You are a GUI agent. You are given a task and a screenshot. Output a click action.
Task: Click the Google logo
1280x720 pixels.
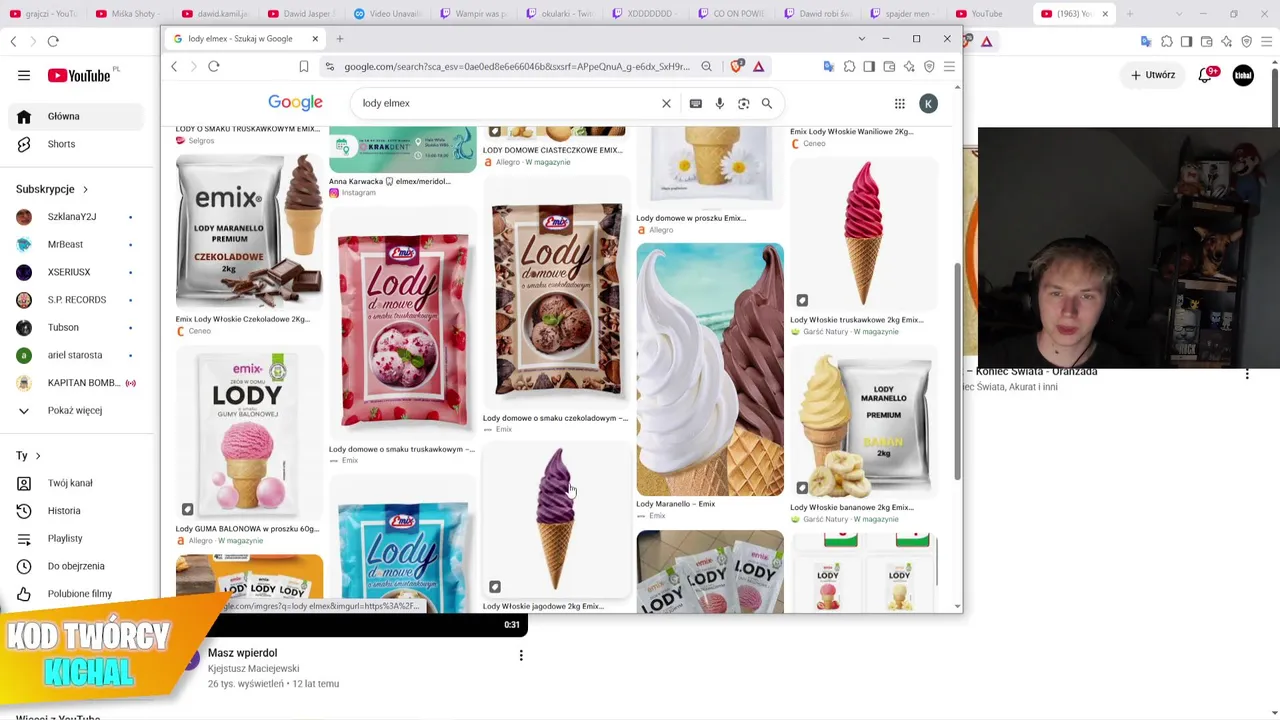click(295, 103)
